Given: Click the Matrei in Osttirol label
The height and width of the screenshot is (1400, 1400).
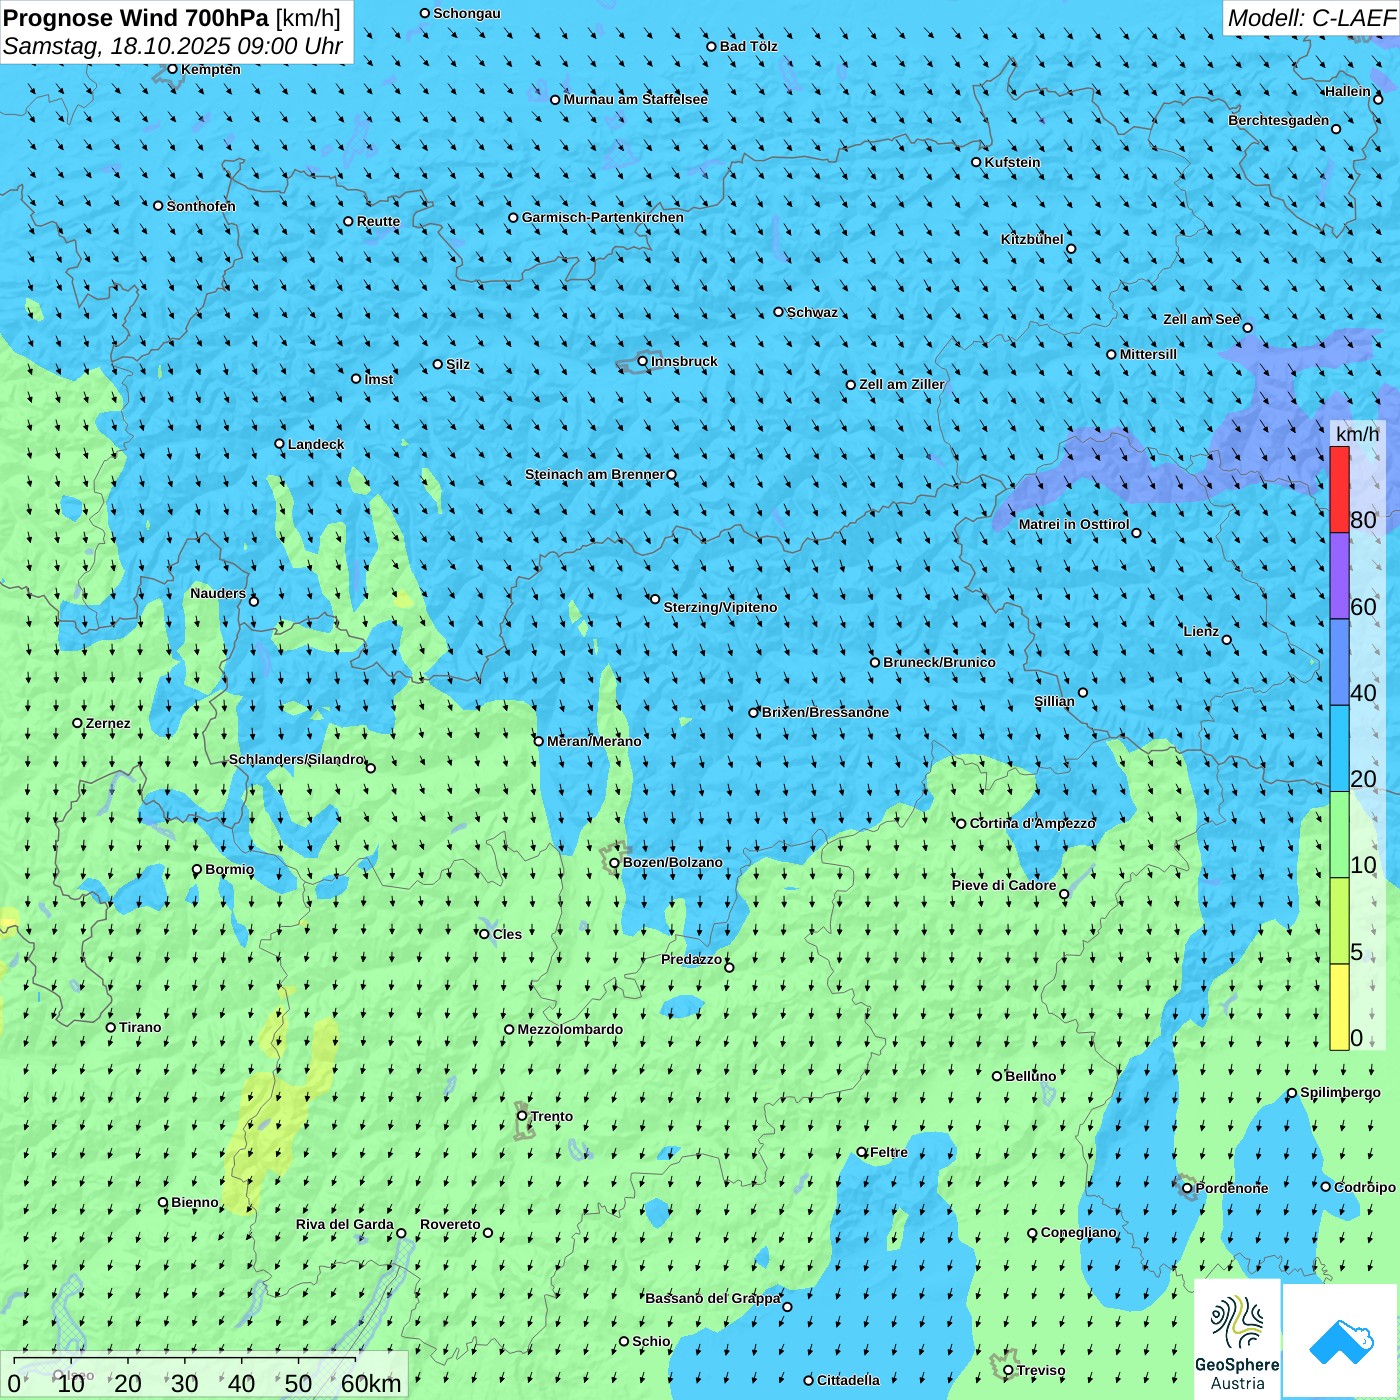Looking at the screenshot, I should 1074,524.
